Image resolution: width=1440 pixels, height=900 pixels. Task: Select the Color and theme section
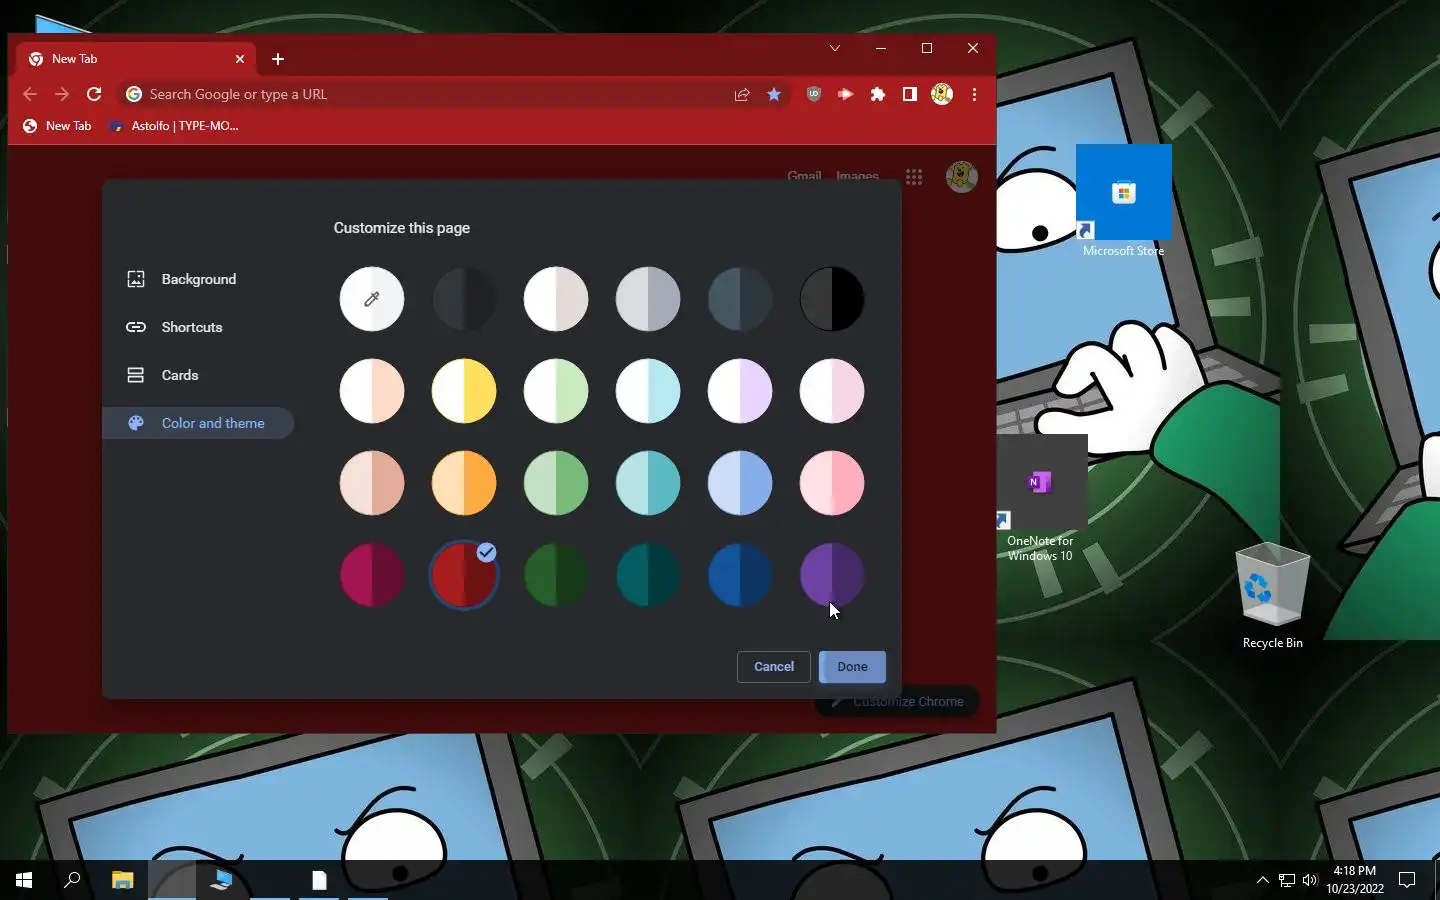point(198,423)
